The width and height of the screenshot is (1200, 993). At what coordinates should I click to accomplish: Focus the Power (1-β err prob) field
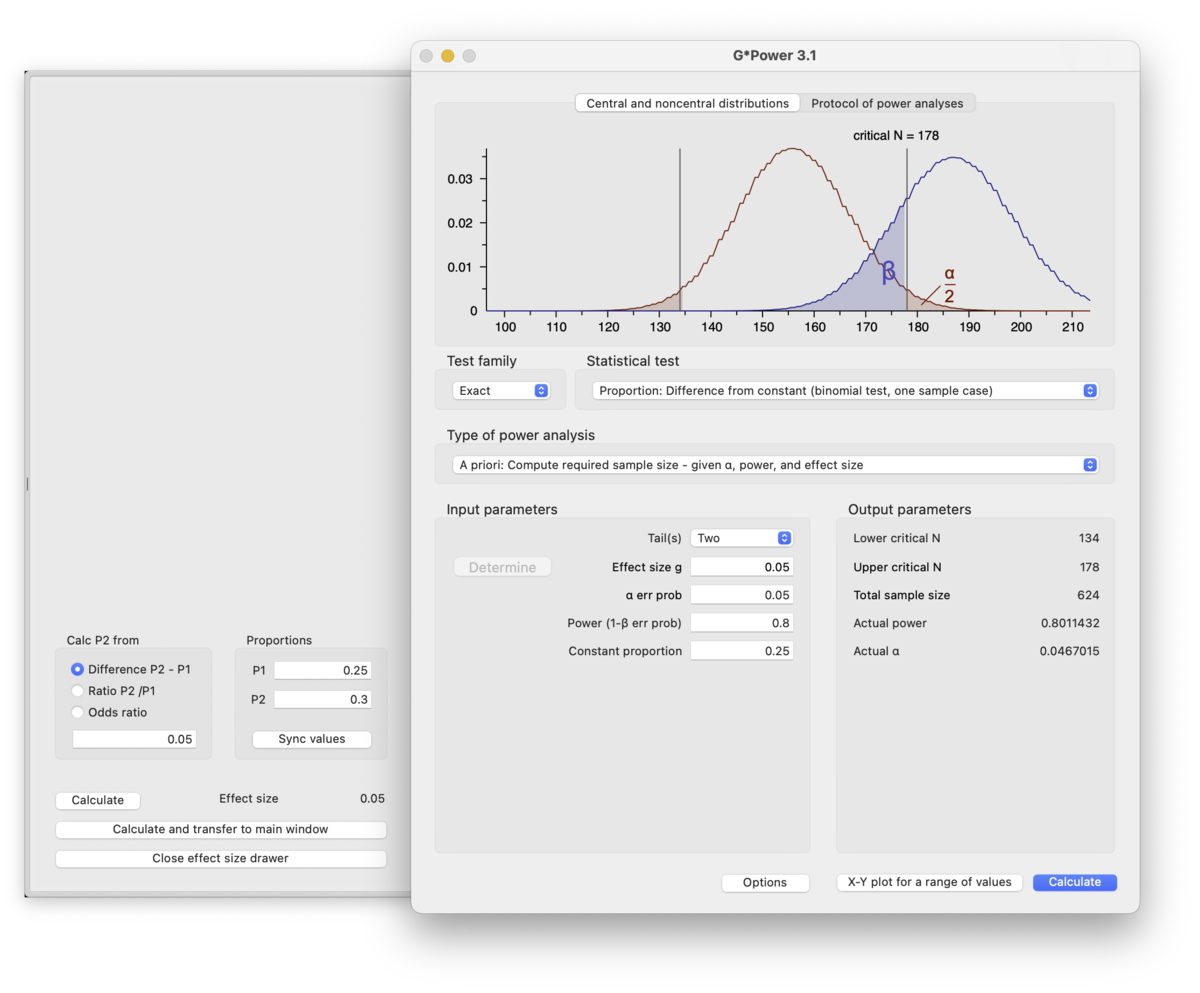pyautogui.click(x=742, y=623)
